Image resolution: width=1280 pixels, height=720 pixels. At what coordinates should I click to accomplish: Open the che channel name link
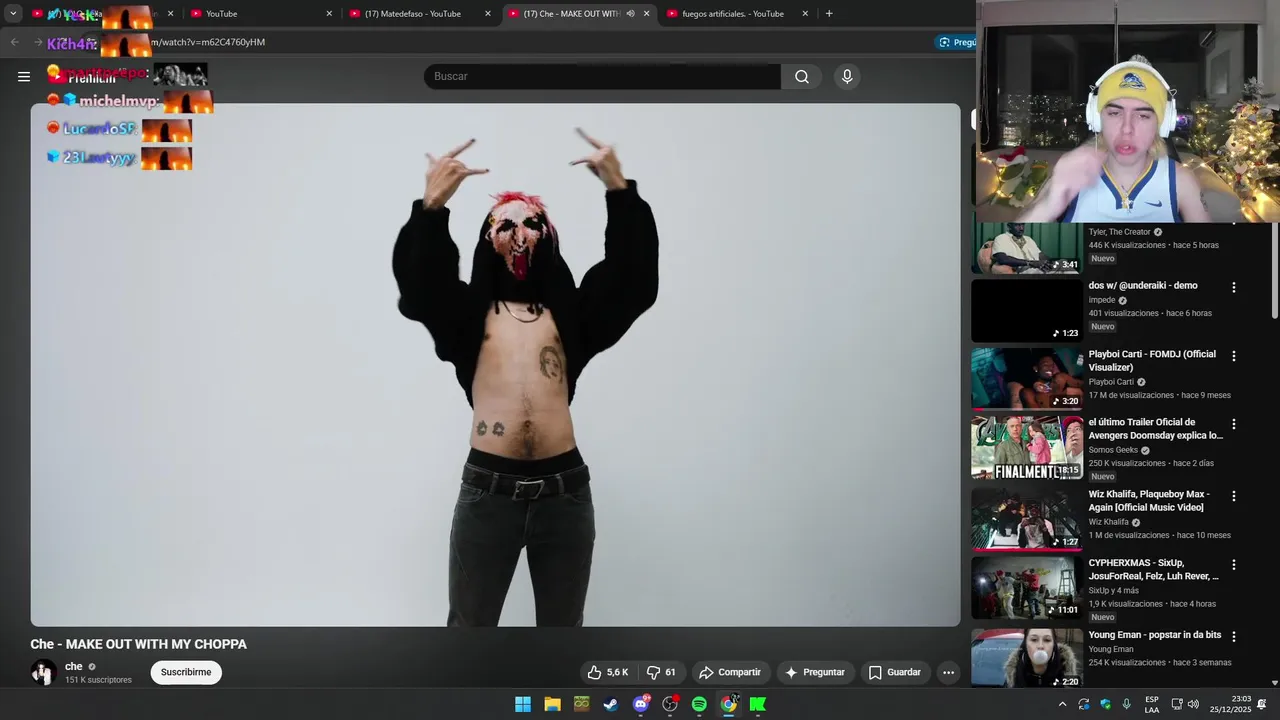click(x=74, y=667)
